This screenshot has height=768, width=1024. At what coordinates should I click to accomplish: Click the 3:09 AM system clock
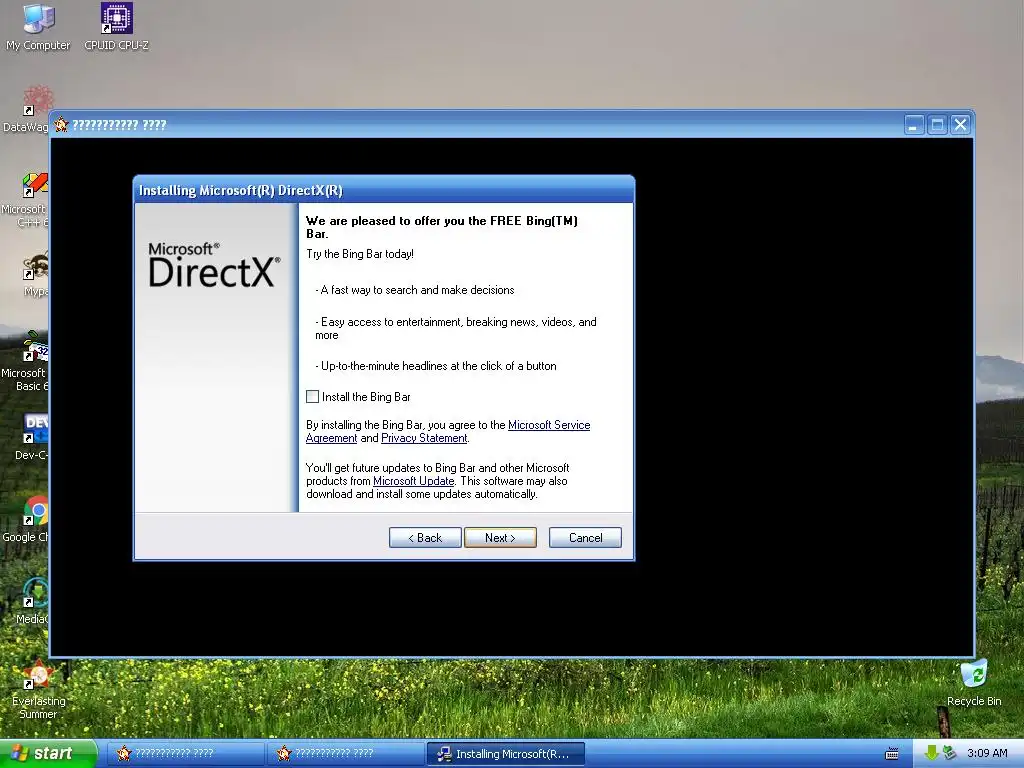click(987, 753)
